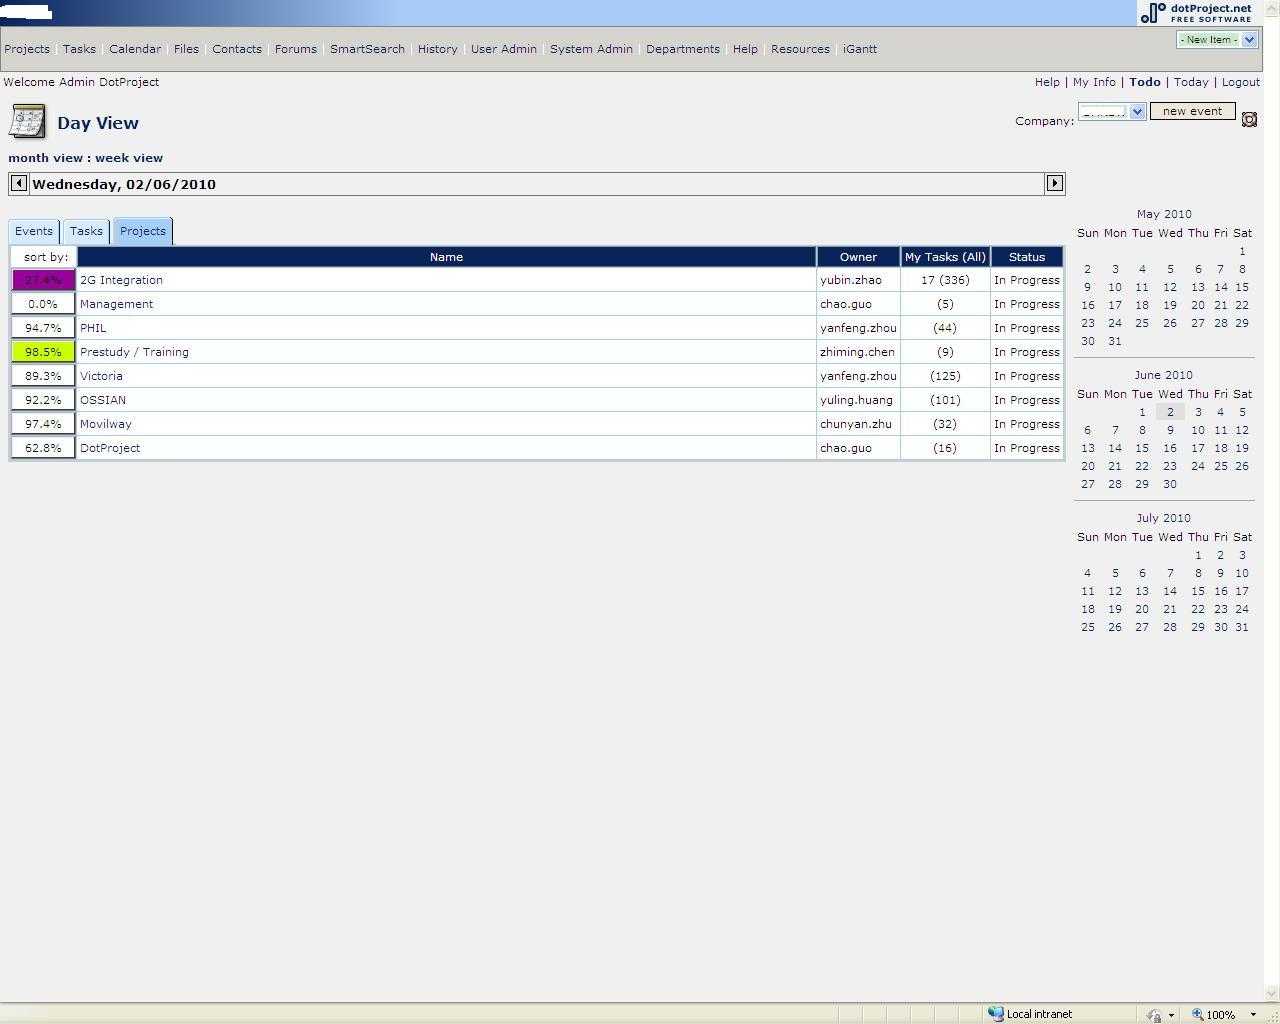
Task: Open SmartSearch in navigation bar
Action: (367, 49)
